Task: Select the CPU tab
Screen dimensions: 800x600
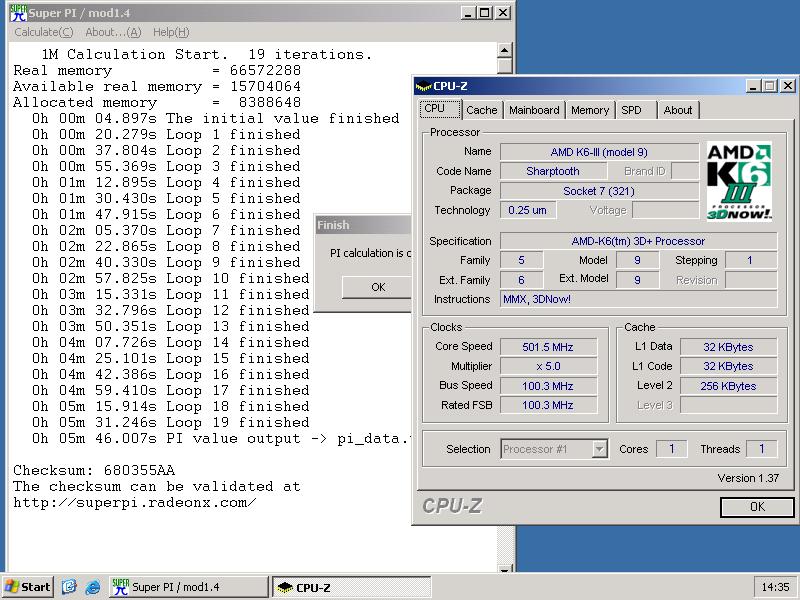Action: 440,109
